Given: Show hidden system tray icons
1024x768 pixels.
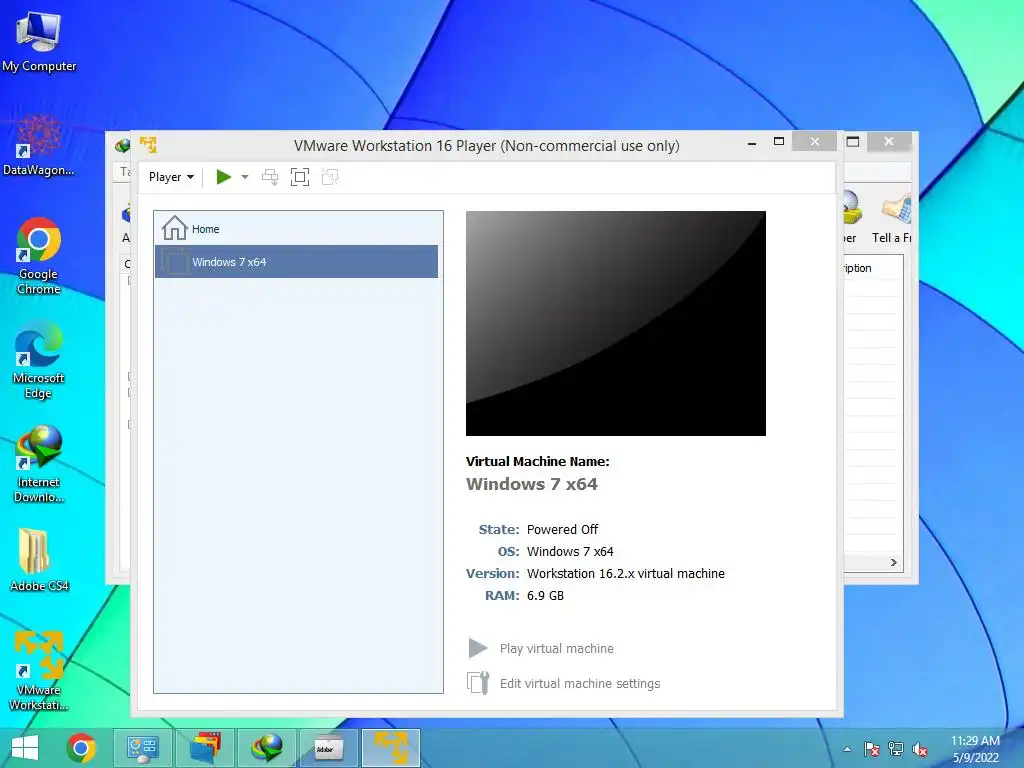Looking at the screenshot, I should pyautogui.click(x=847, y=749).
